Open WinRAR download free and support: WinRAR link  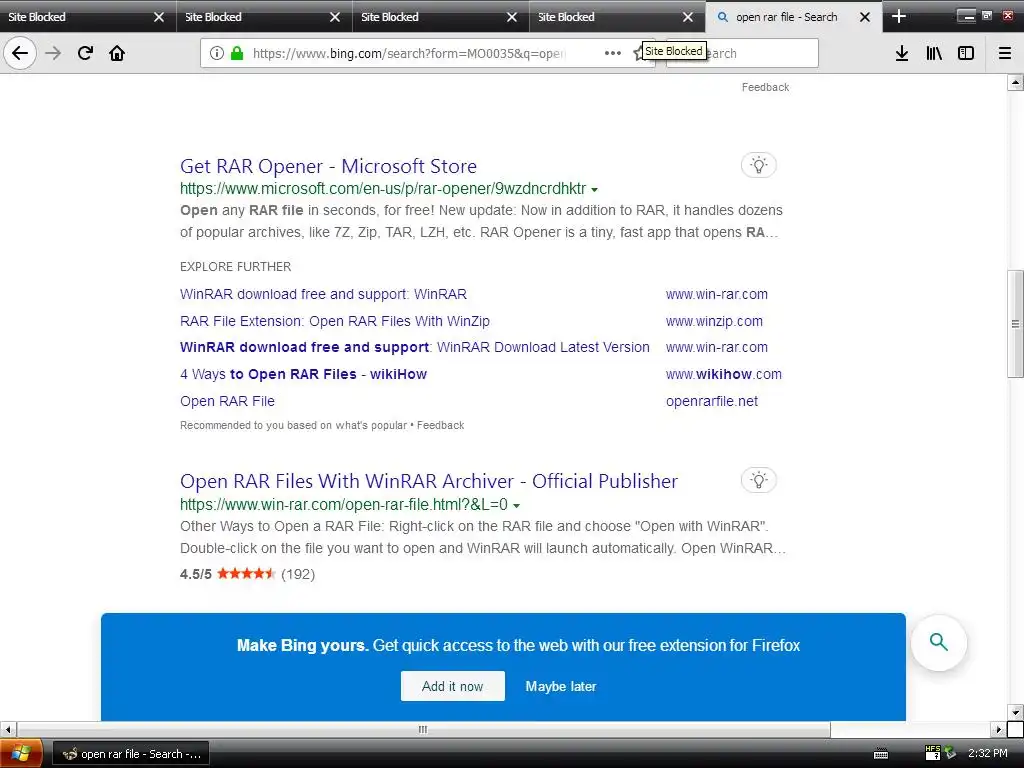pyautogui.click(x=323, y=295)
